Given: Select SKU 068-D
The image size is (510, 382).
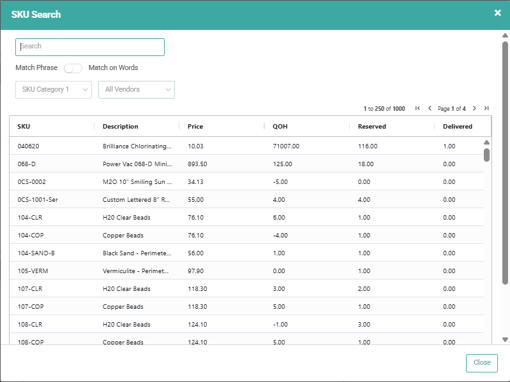Looking at the screenshot, I should pyautogui.click(x=27, y=164).
